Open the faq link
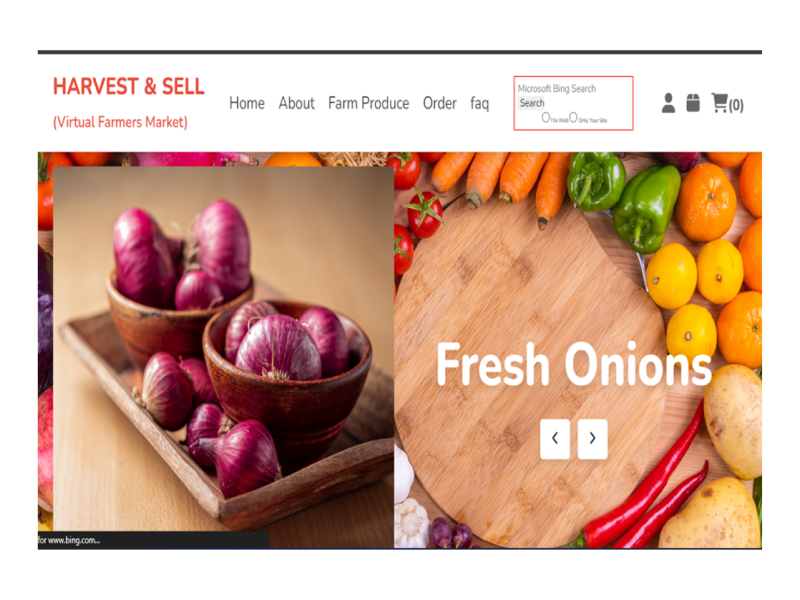The image size is (800, 600). [480, 104]
